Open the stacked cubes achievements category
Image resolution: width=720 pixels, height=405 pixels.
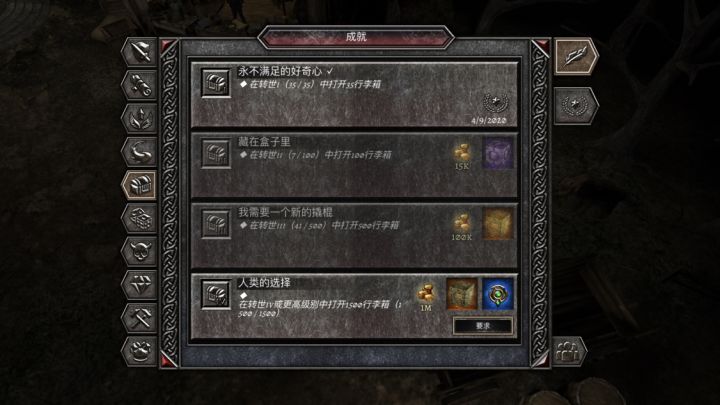pos(140,218)
